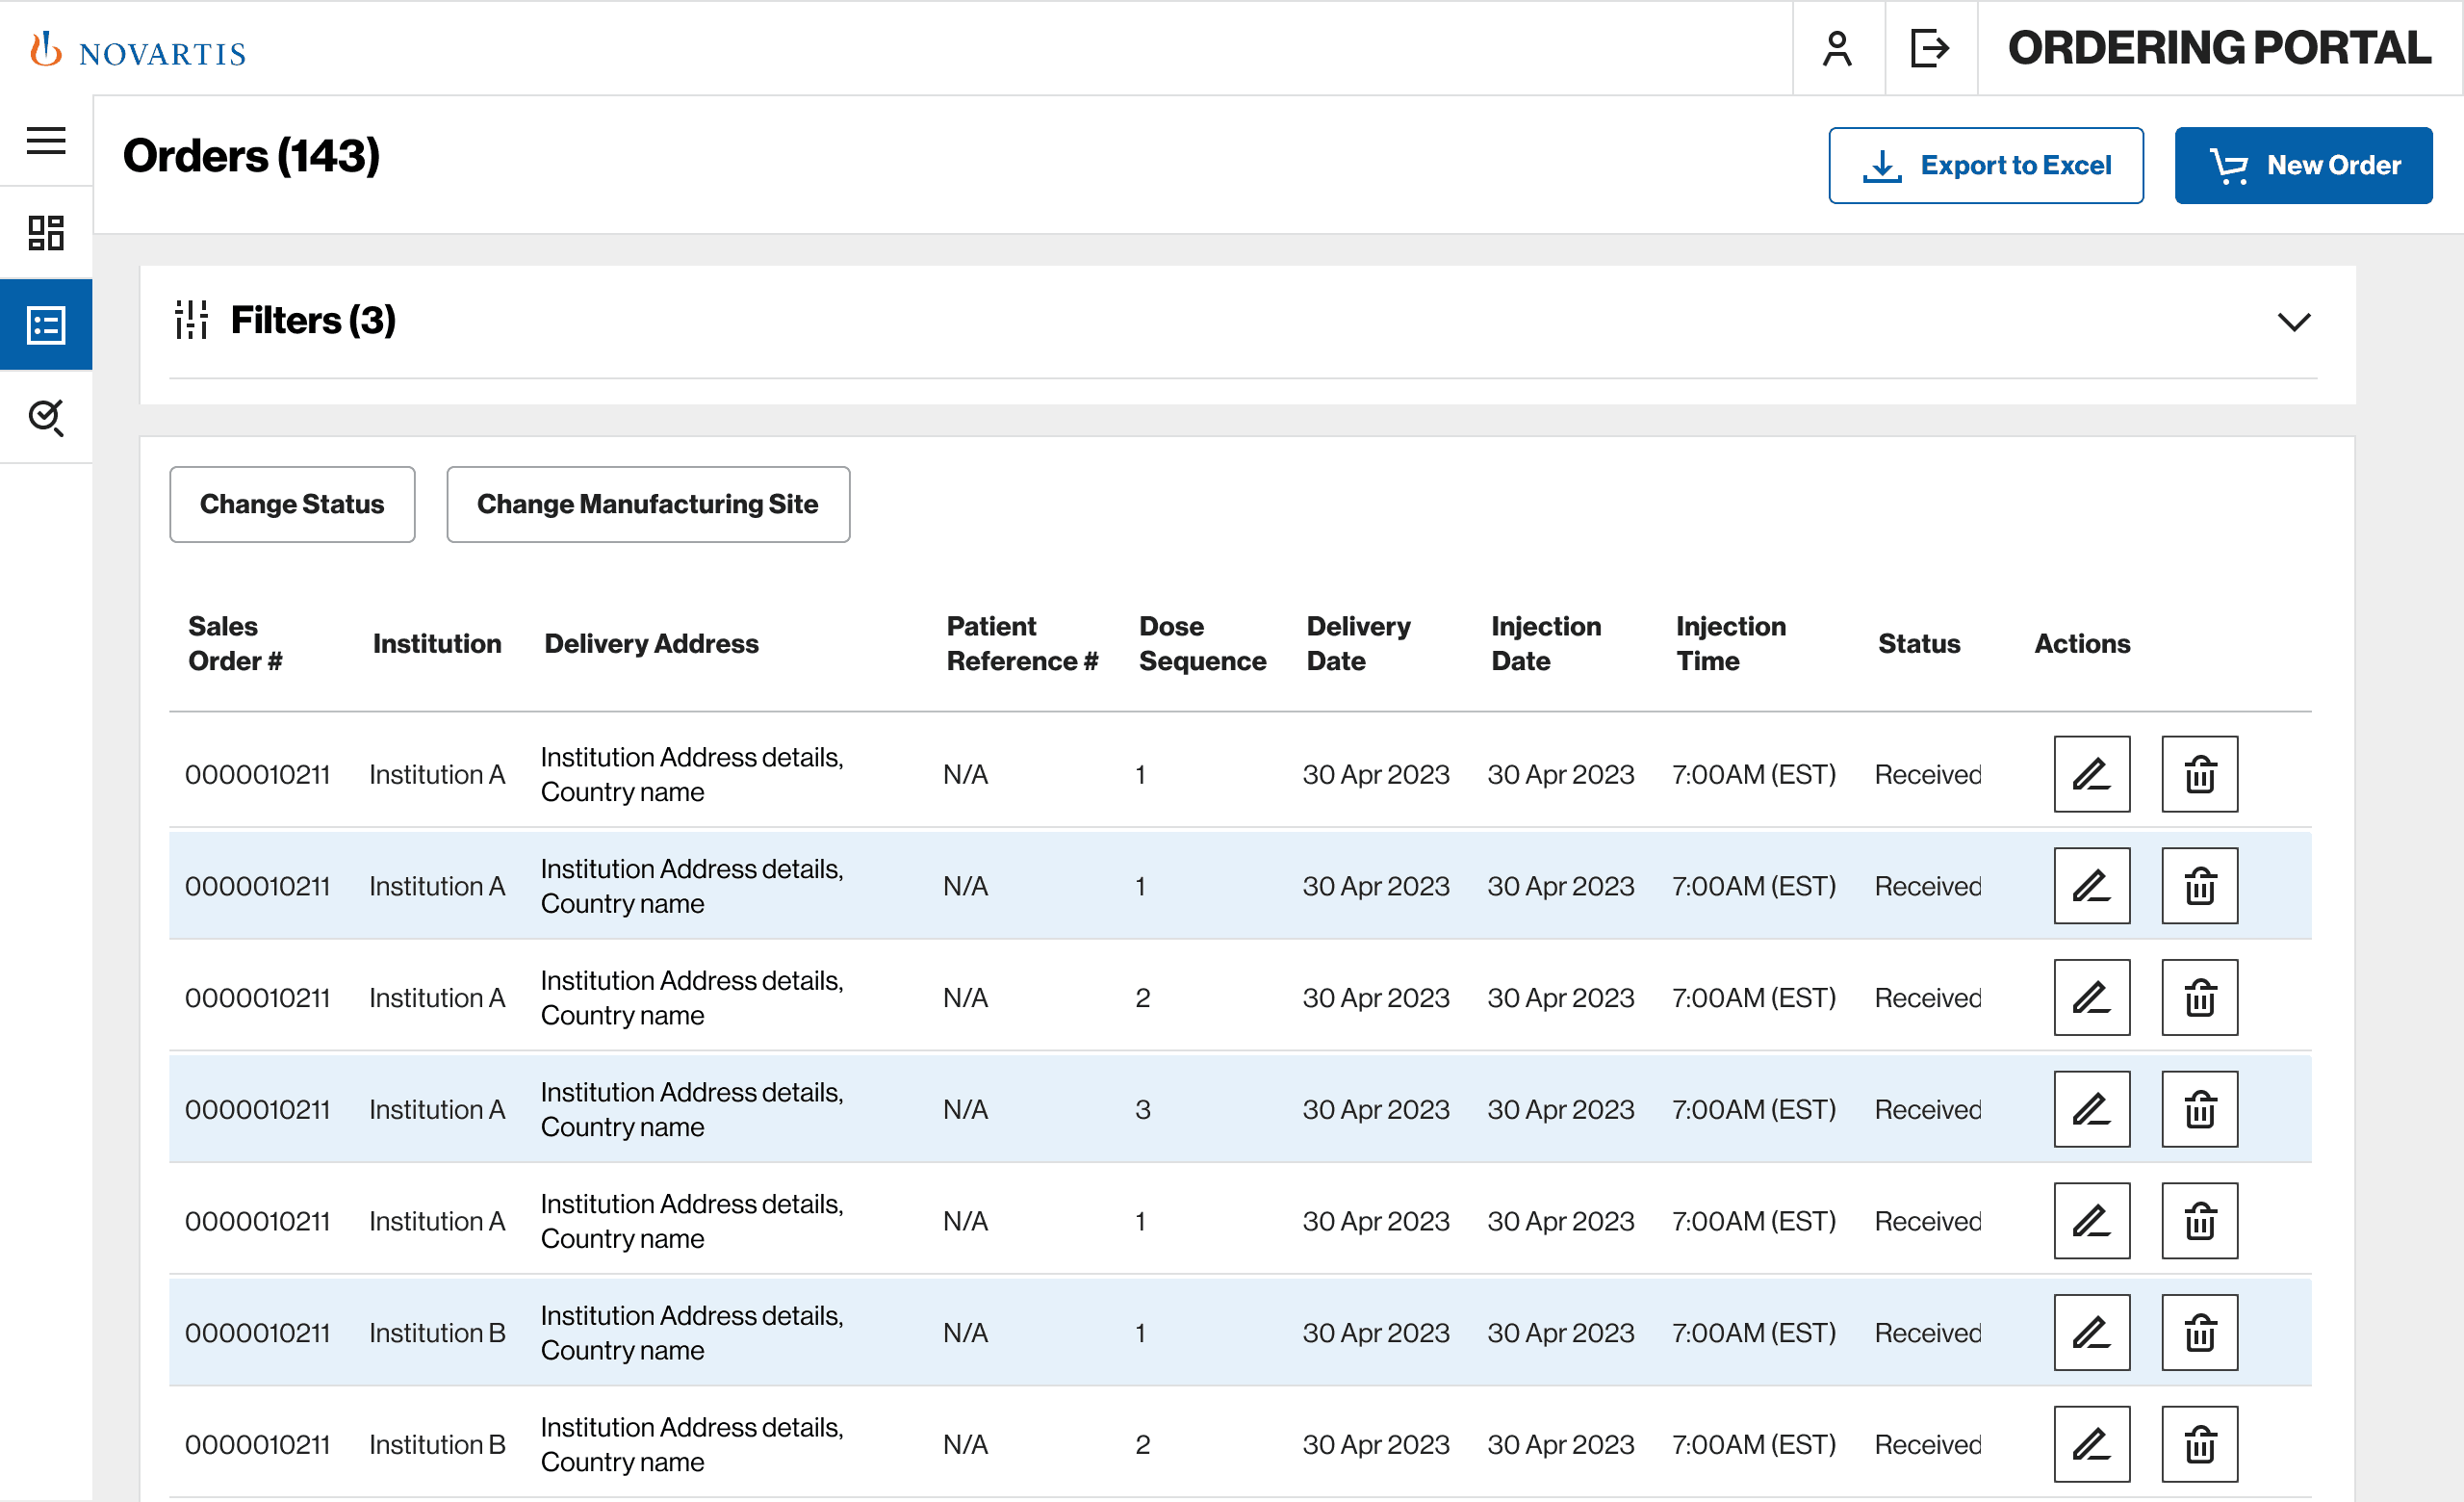Create a New Order

click(x=2302, y=165)
